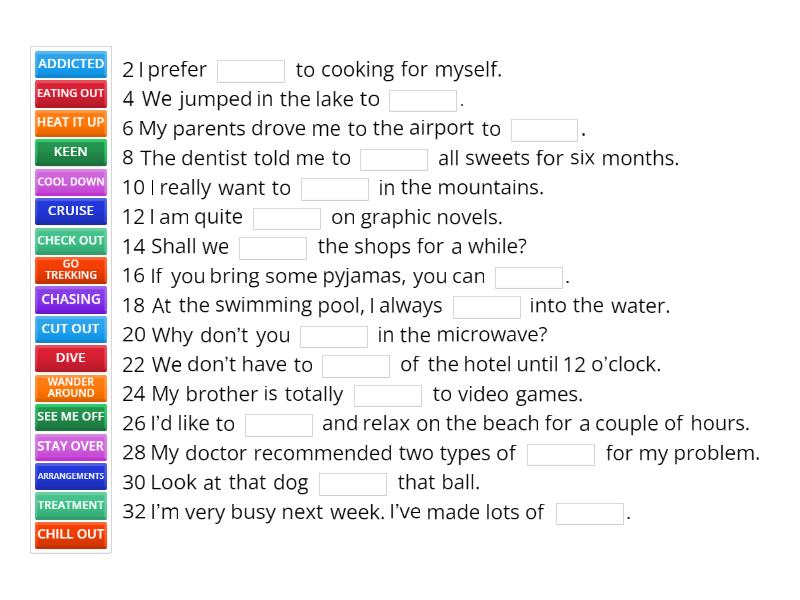Pick the TREATMENT word tile
This screenshot has height=600, width=800.
tap(70, 504)
